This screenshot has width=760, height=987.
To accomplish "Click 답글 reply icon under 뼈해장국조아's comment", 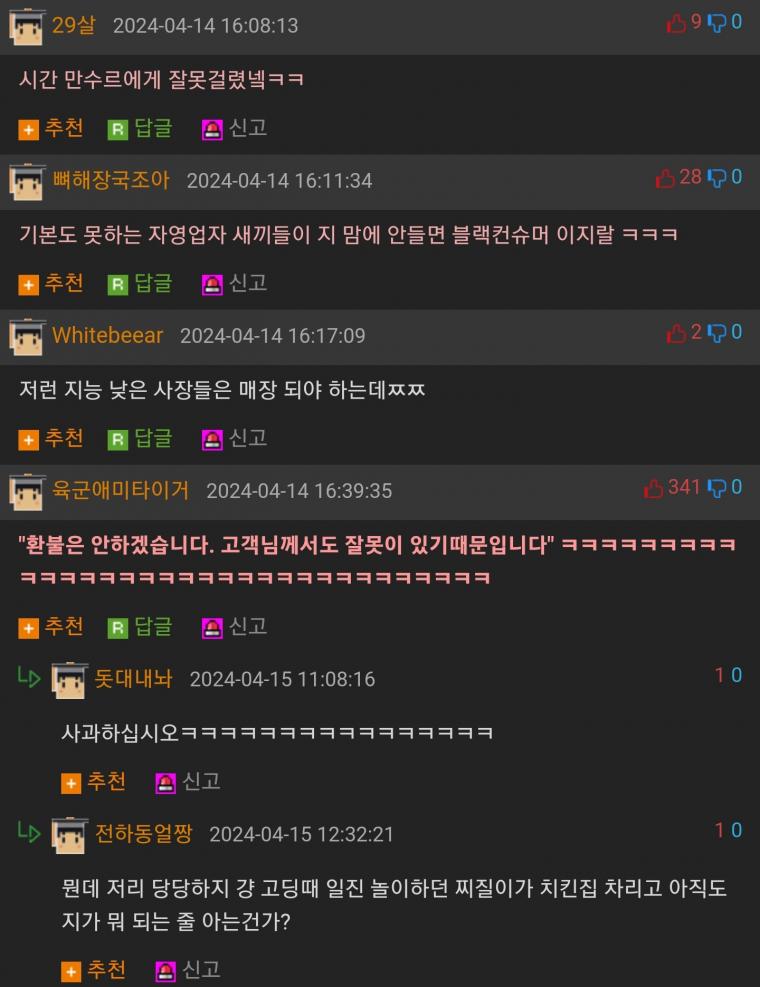I will tap(118, 285).
